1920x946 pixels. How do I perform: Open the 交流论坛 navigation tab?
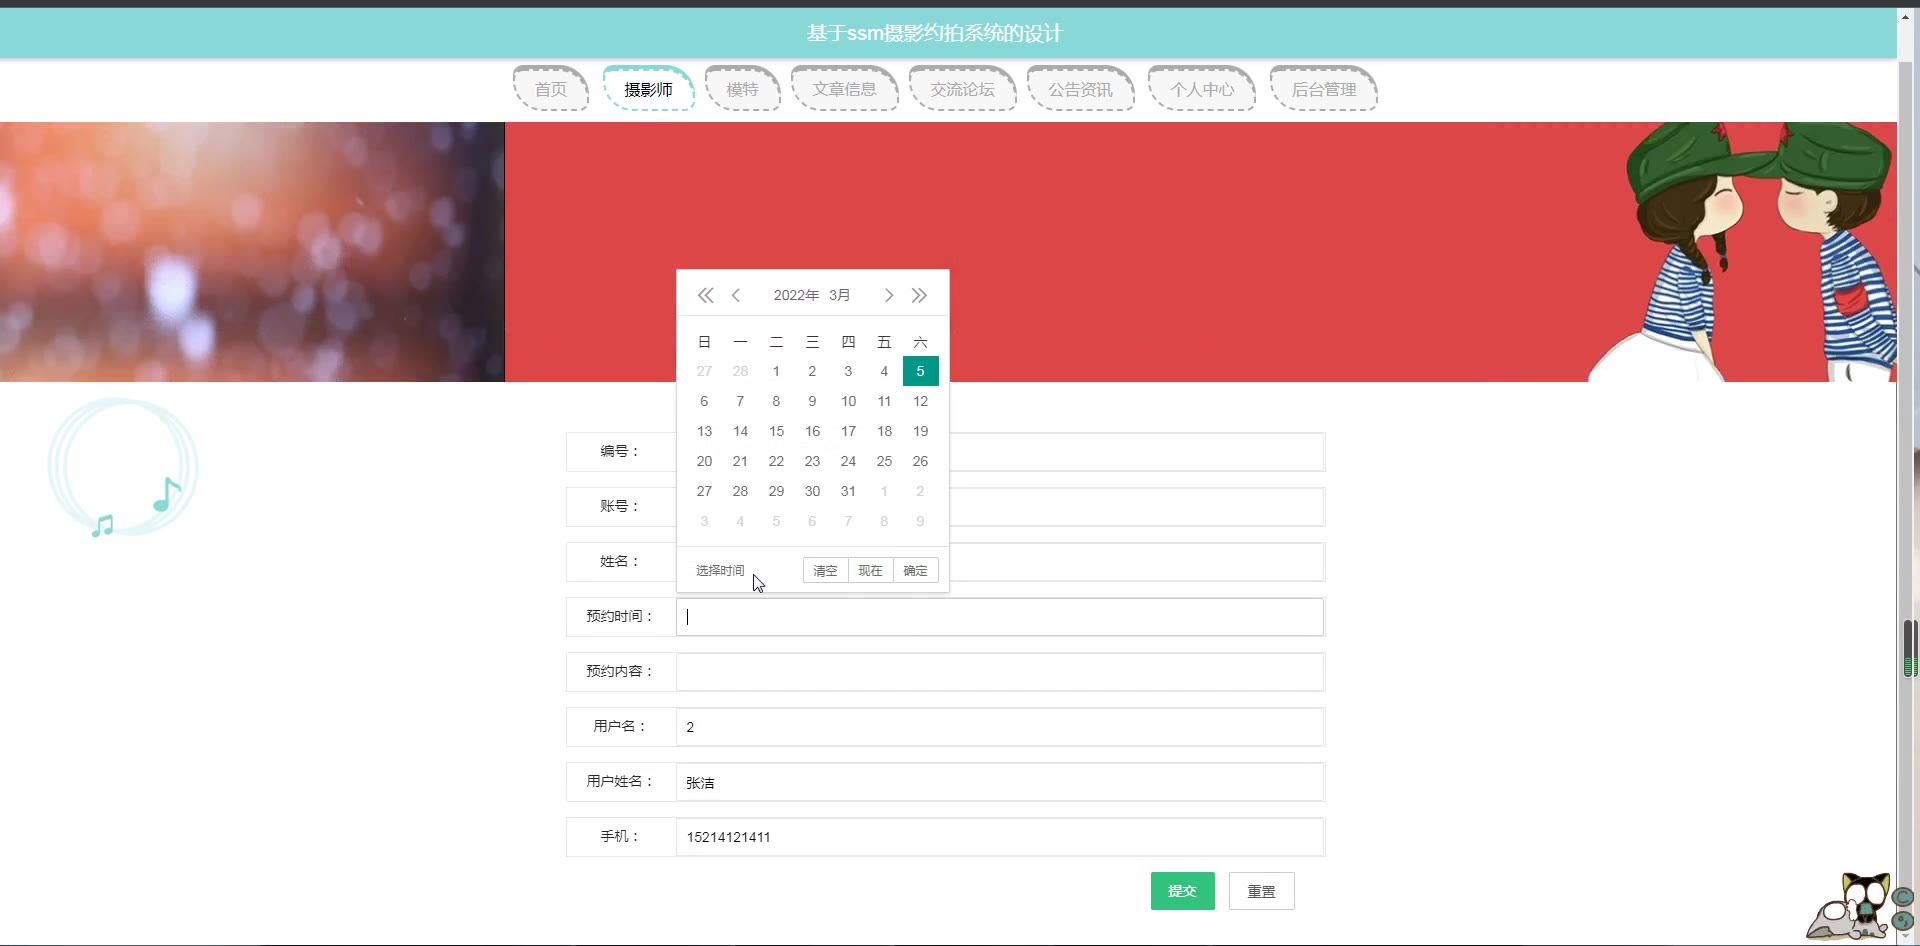click(963, 89)
